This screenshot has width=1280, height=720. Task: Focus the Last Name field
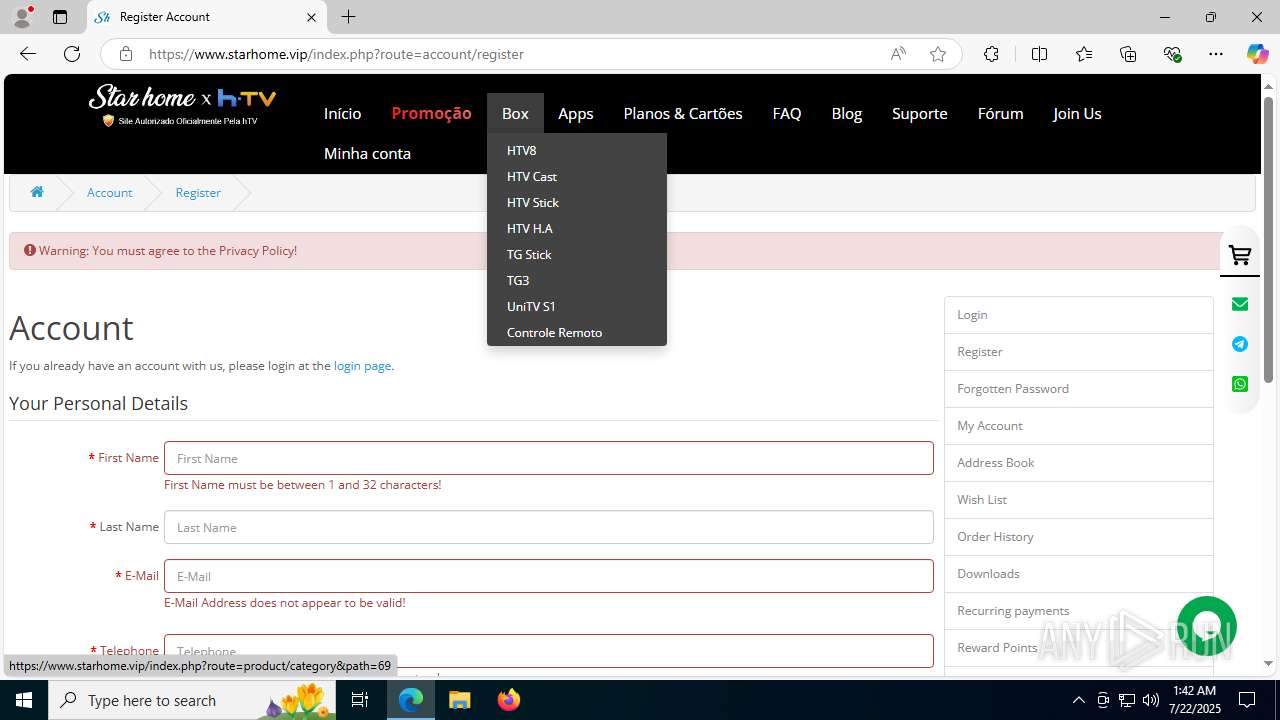click(x=548, y=527)
